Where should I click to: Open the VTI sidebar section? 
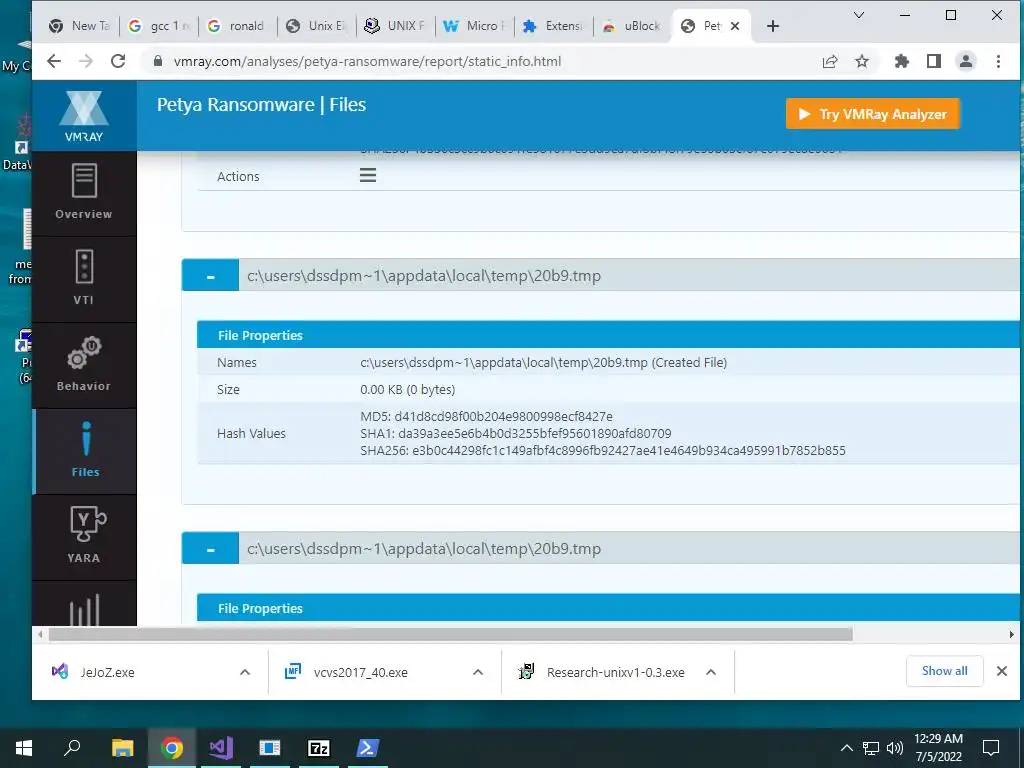coord(84,279)
